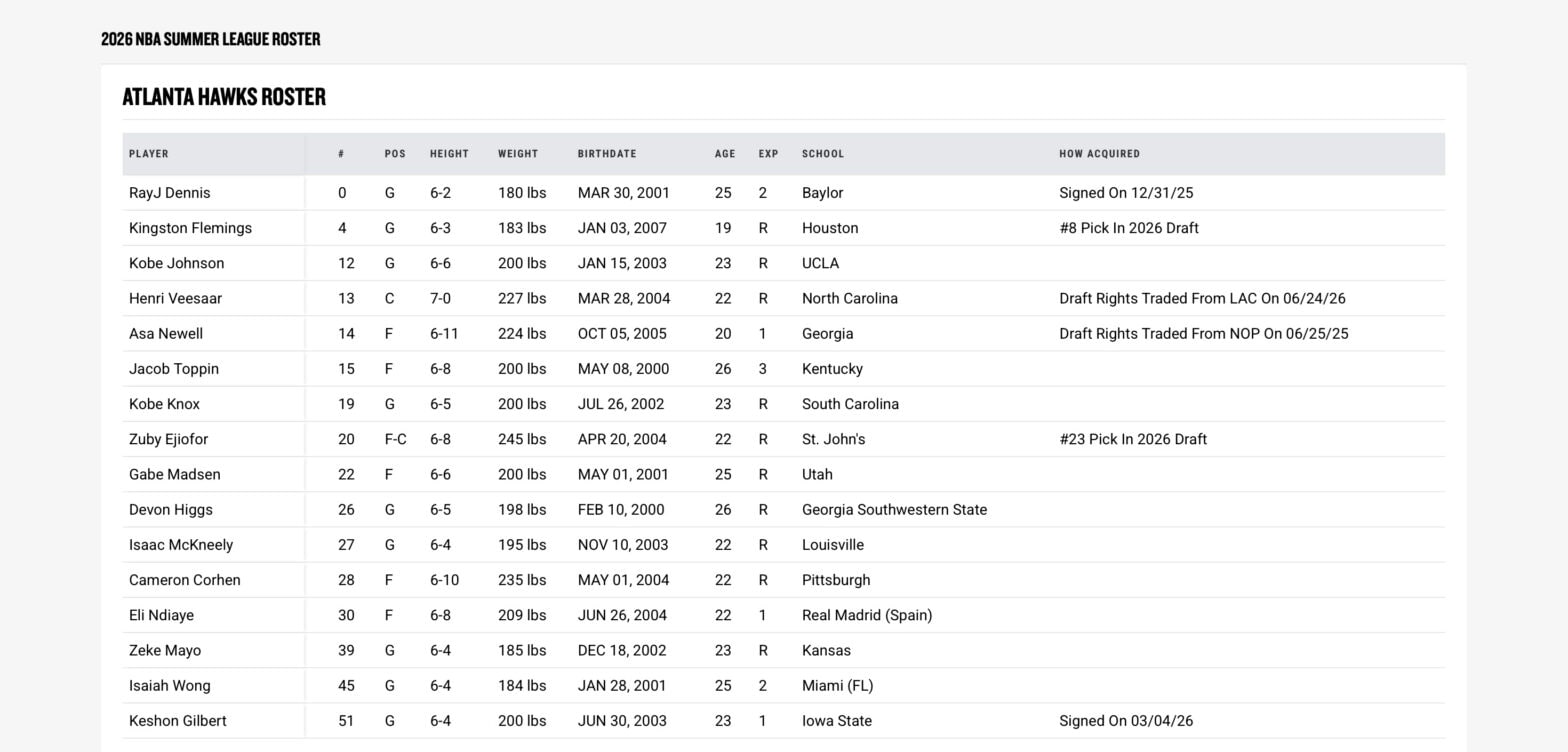The width and height of the screenshot is (1568, 752).
Task: Click weight '227 lbs' cell
Action: (x=522, y=298)
